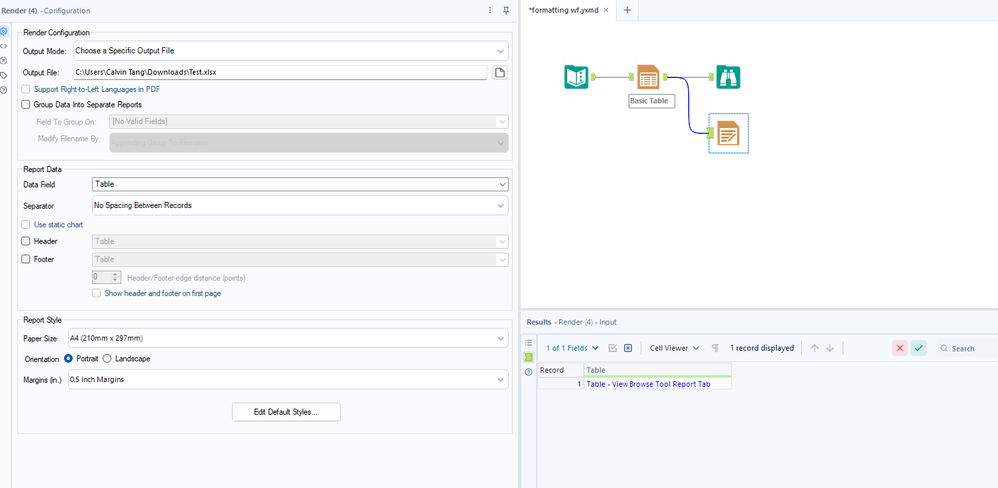
Task: Check Show header and footer on first page
Action: pos(96,293)
